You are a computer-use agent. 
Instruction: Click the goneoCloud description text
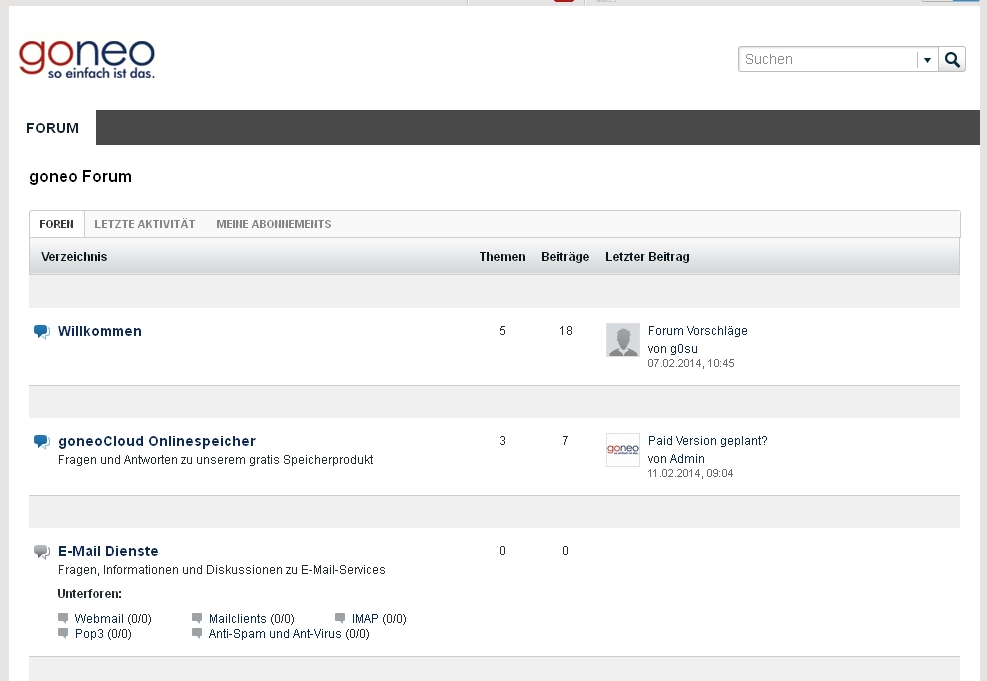pos(215,460)
